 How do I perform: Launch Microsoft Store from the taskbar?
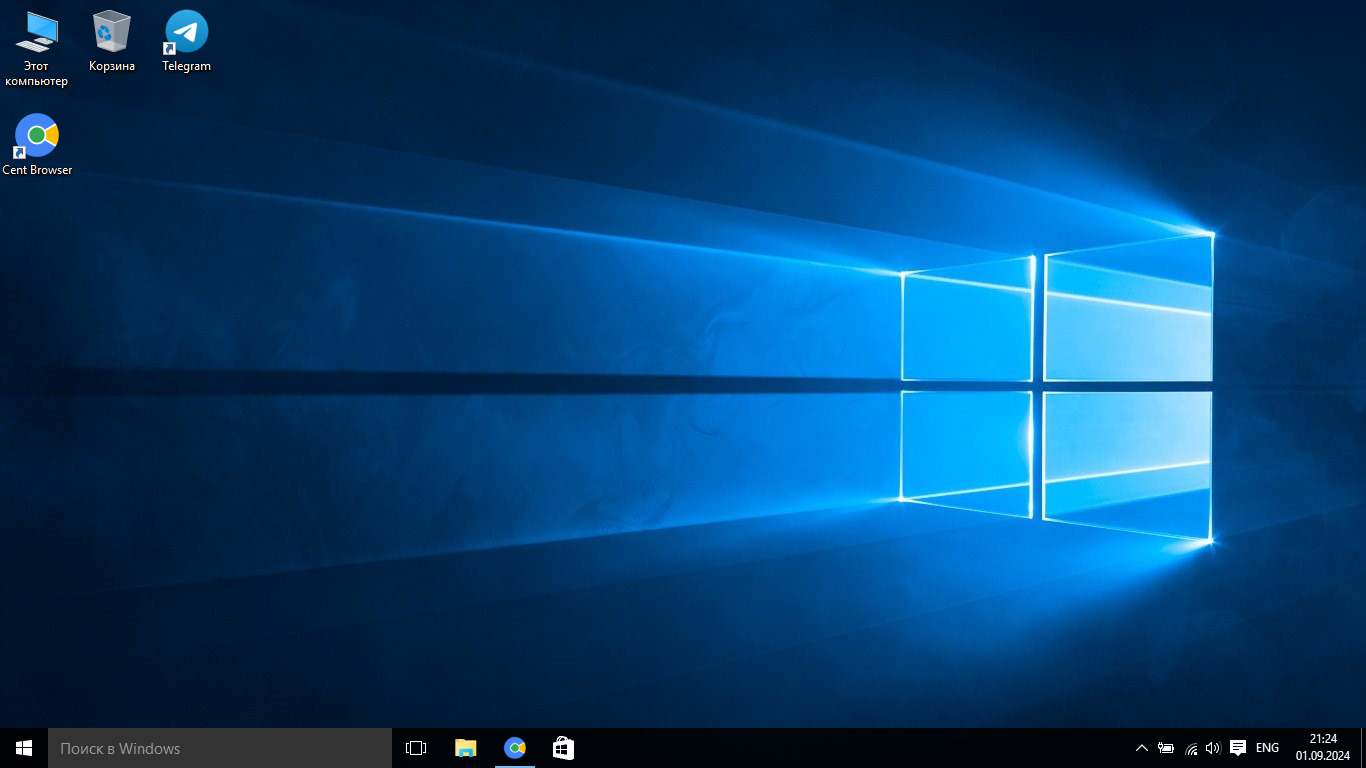click(x=563, y=748)
